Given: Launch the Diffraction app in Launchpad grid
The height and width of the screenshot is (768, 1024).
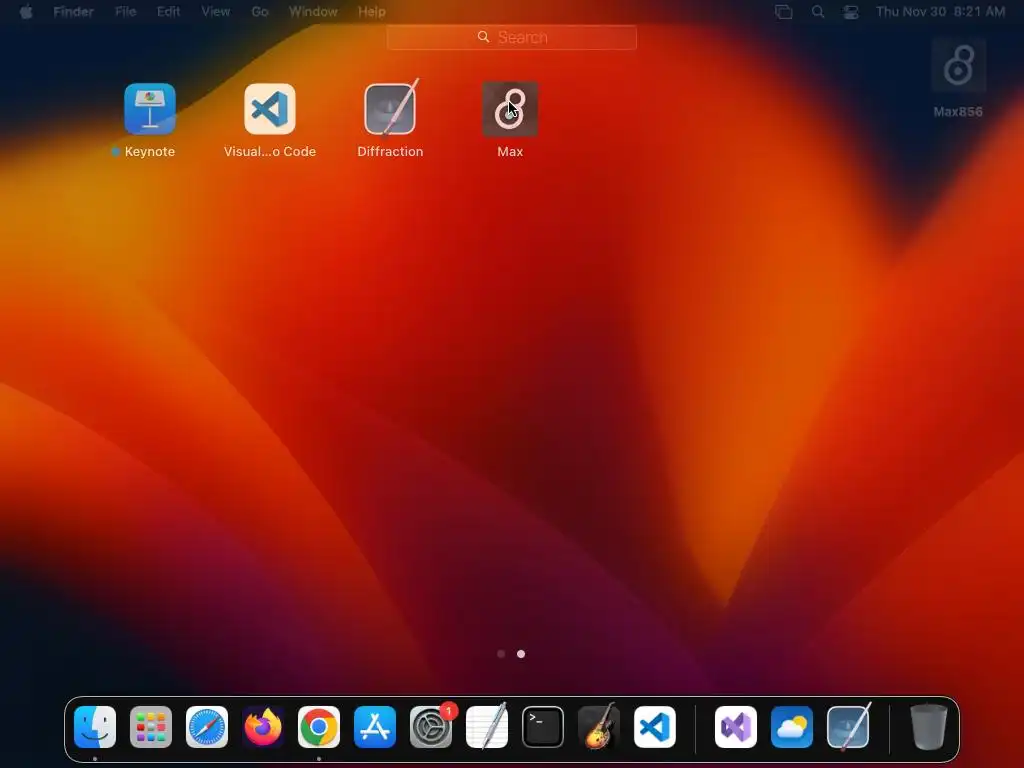Looking at the screenshot, I should pyautogui.click(x=390, y=108).
